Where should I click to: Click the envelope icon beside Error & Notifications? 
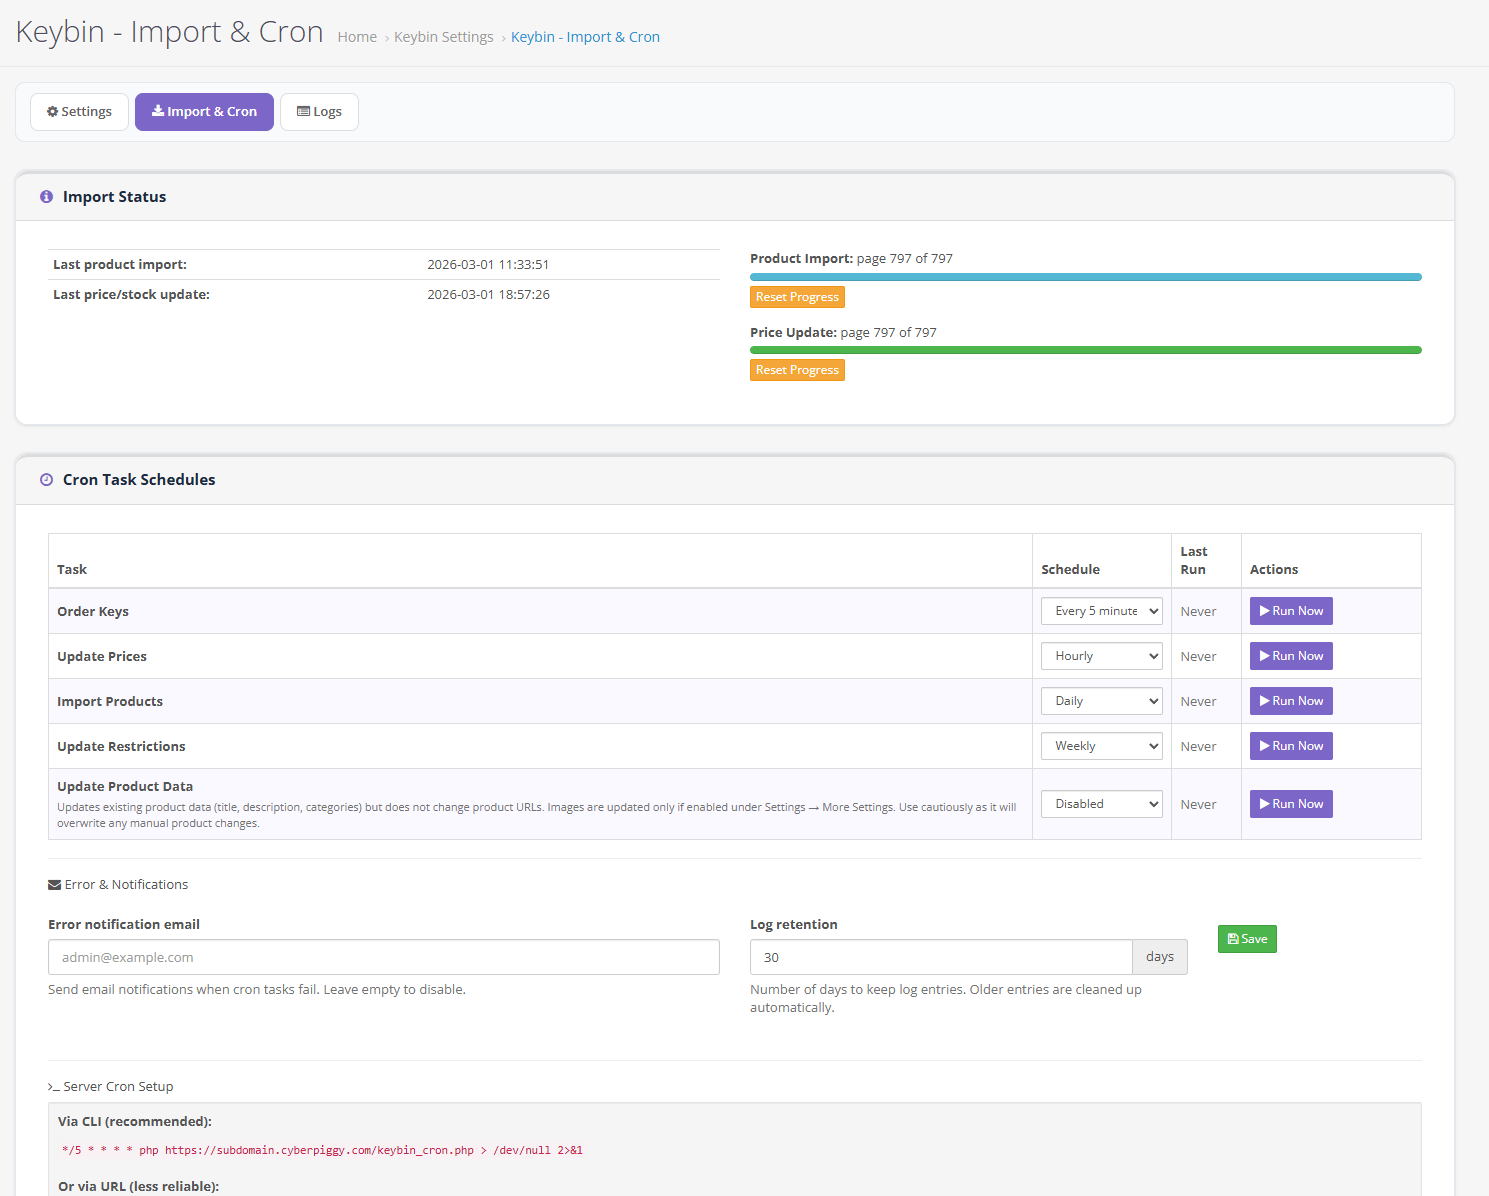55,885
